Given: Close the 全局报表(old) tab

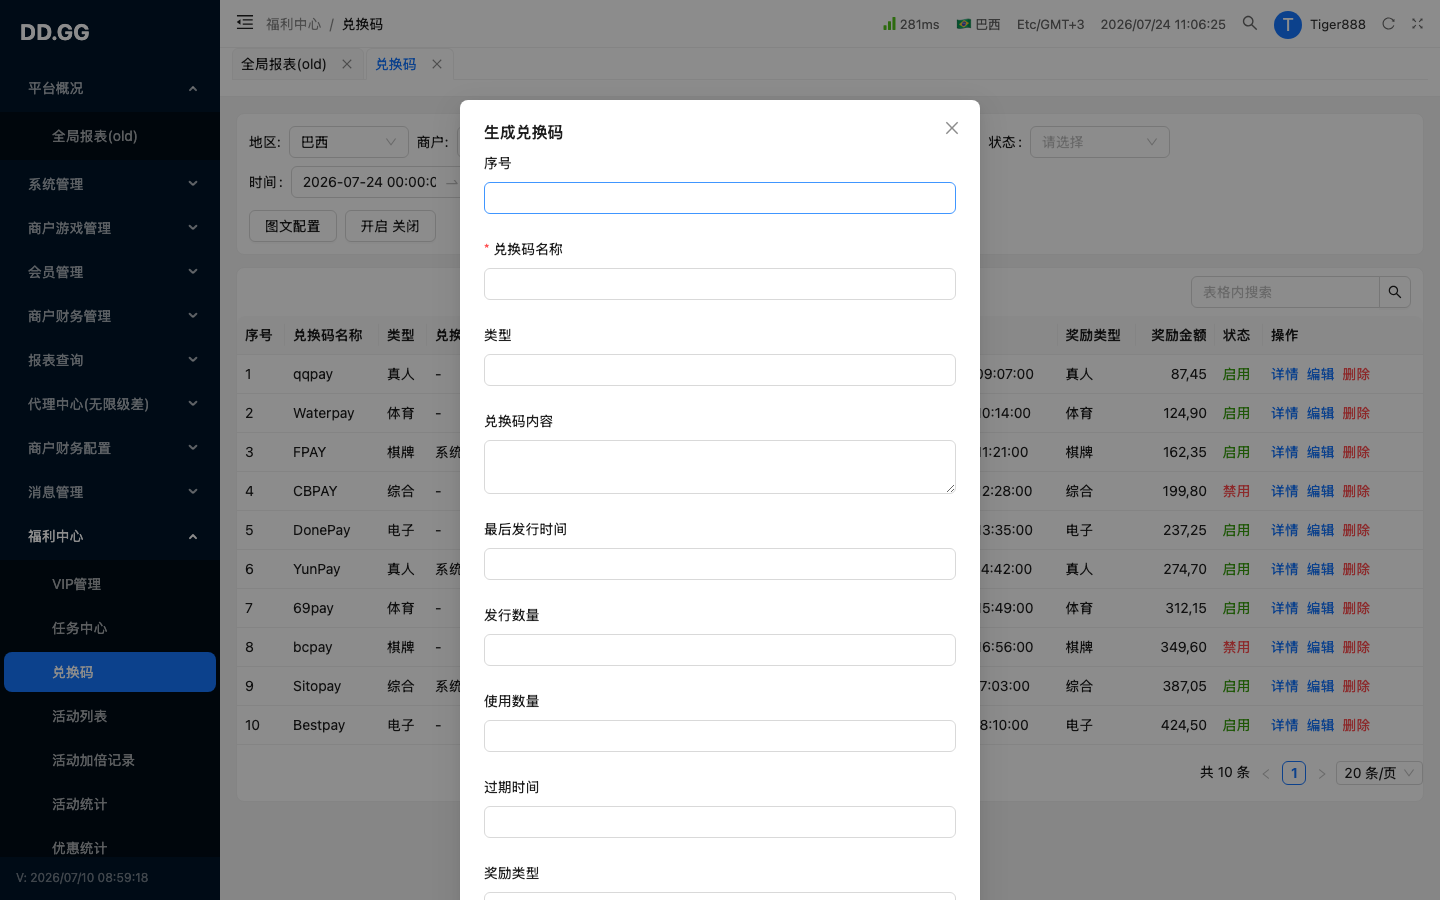Looking at the screenshot, I should [x=347, y=64].
